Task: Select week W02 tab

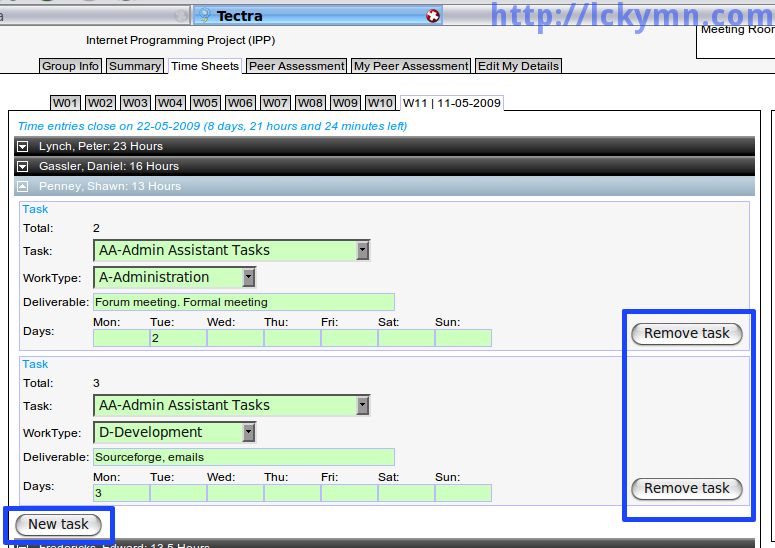Action: point(100,103)
